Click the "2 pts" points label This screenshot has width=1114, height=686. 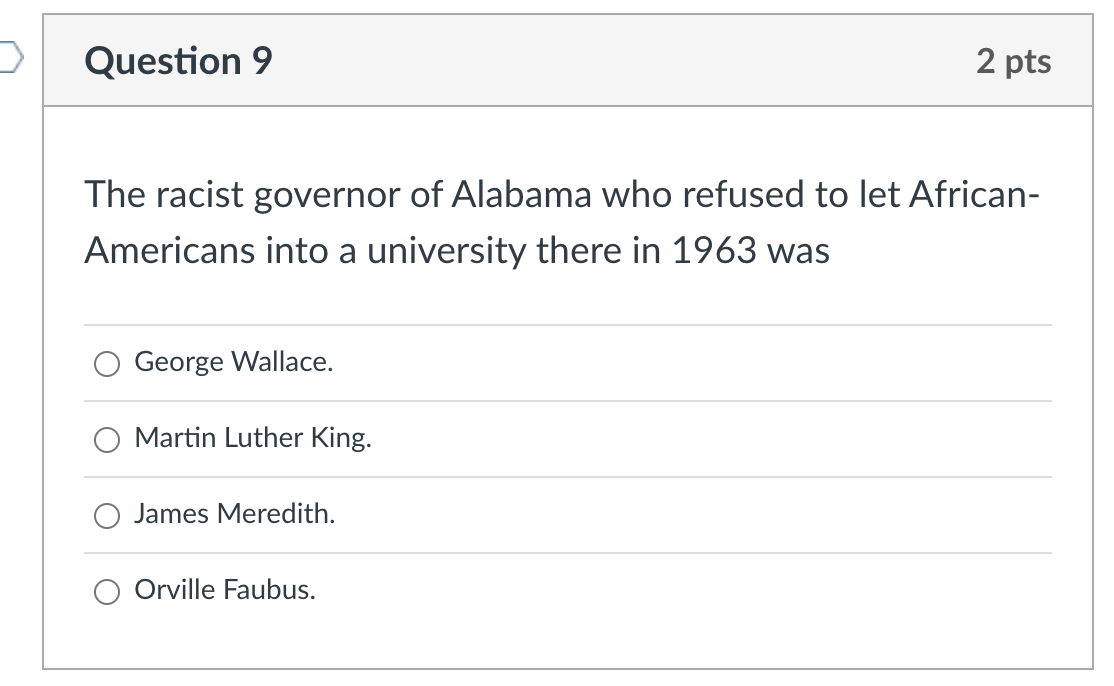tap(1013, 61)
